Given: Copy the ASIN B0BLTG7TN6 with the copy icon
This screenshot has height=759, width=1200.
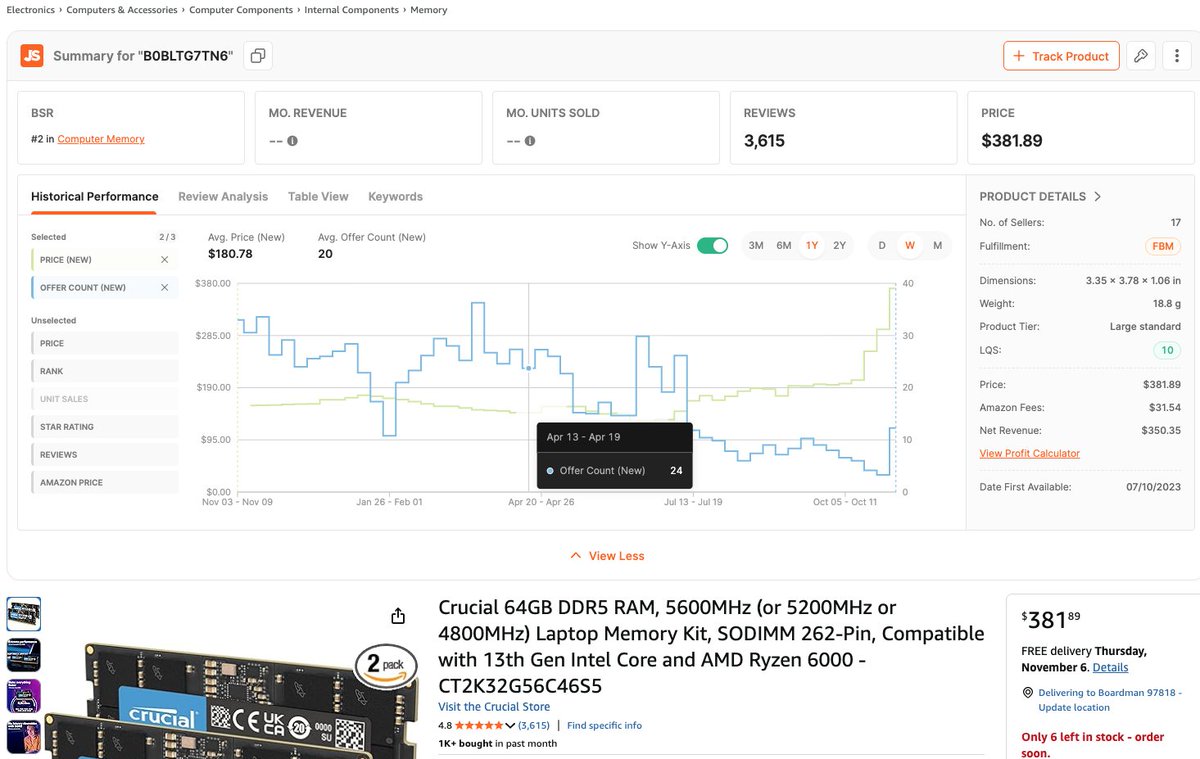Looking at the screenshot, I should point(258,56).
